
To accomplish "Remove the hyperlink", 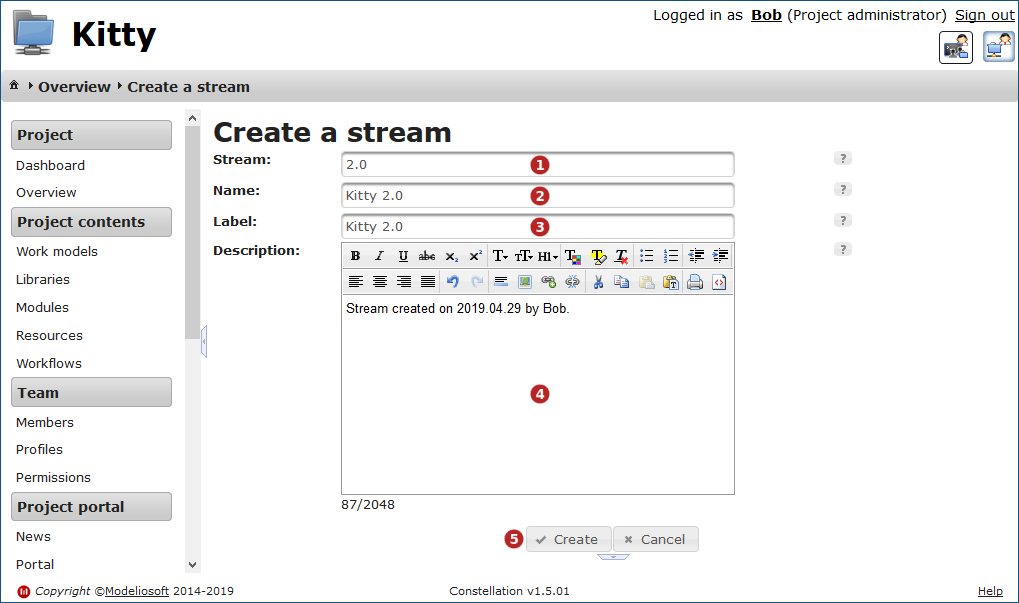I will click(x=573, y=282).
